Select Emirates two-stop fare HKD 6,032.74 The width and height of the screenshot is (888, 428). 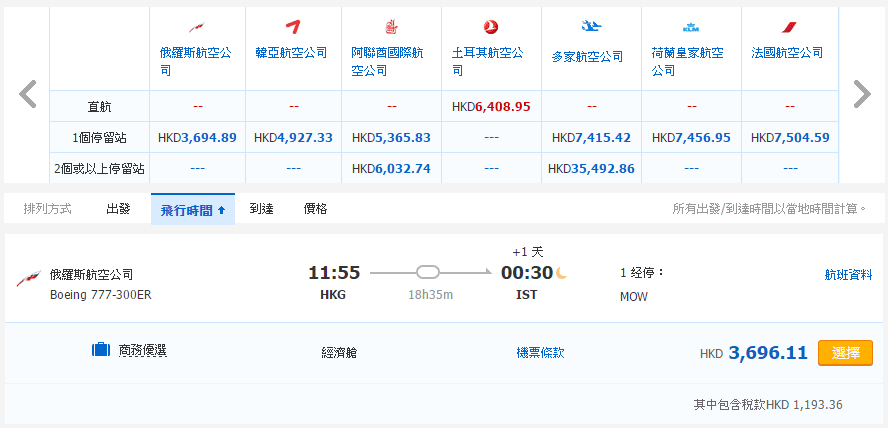point(391,169)
